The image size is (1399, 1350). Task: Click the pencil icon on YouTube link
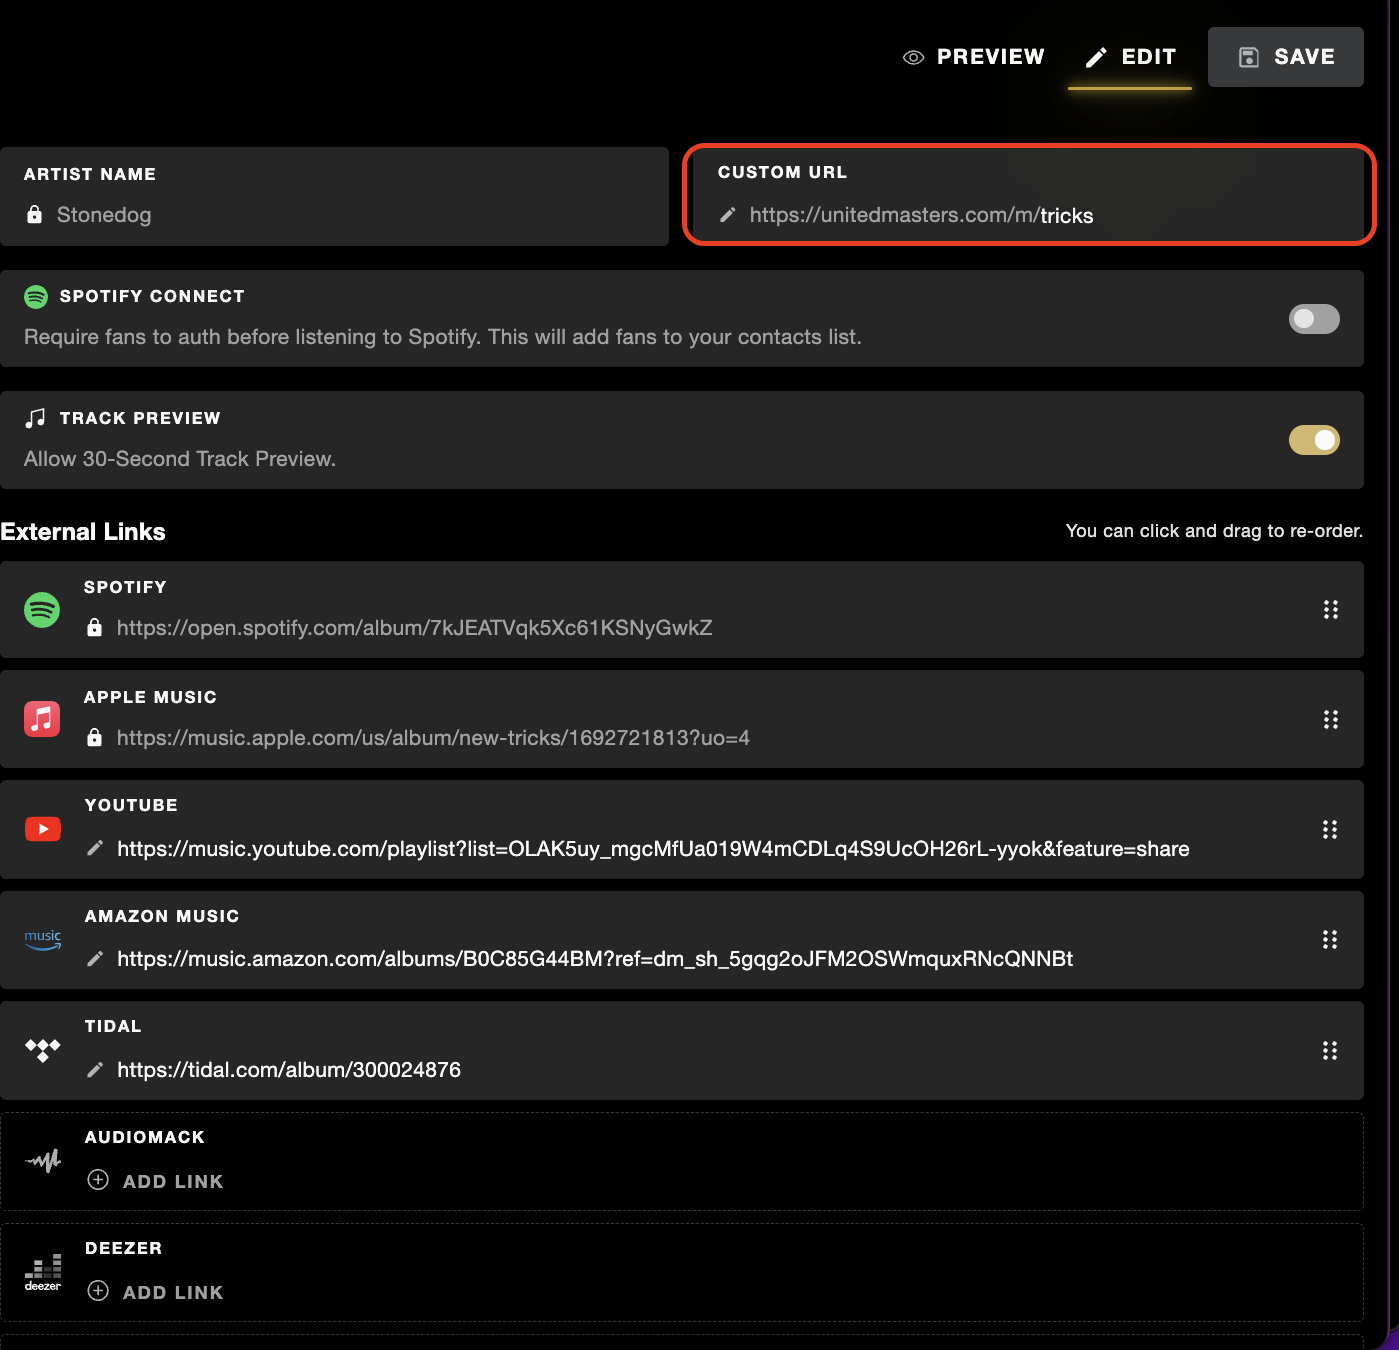point(95,848)
